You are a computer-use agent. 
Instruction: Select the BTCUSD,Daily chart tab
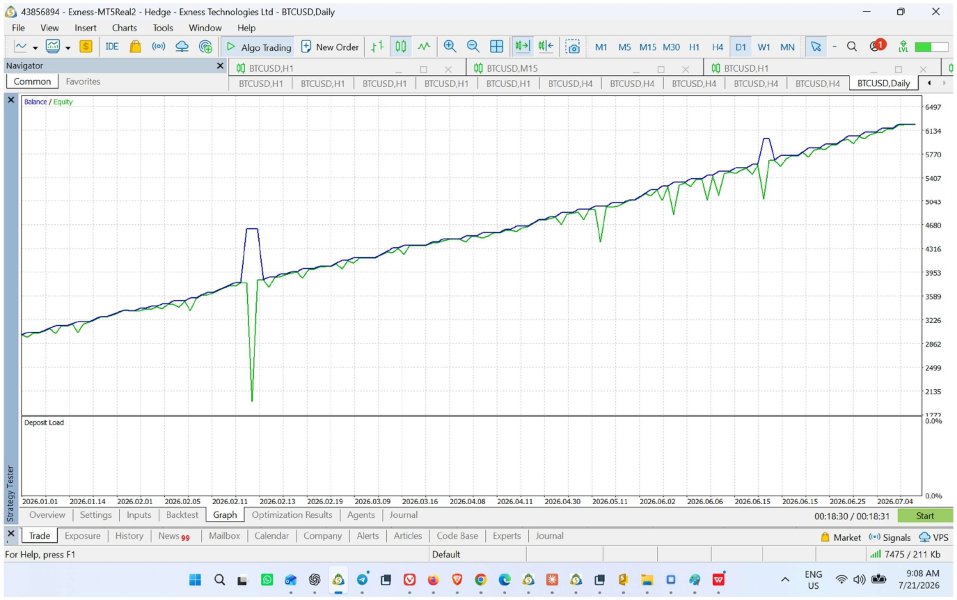point(883,83)
